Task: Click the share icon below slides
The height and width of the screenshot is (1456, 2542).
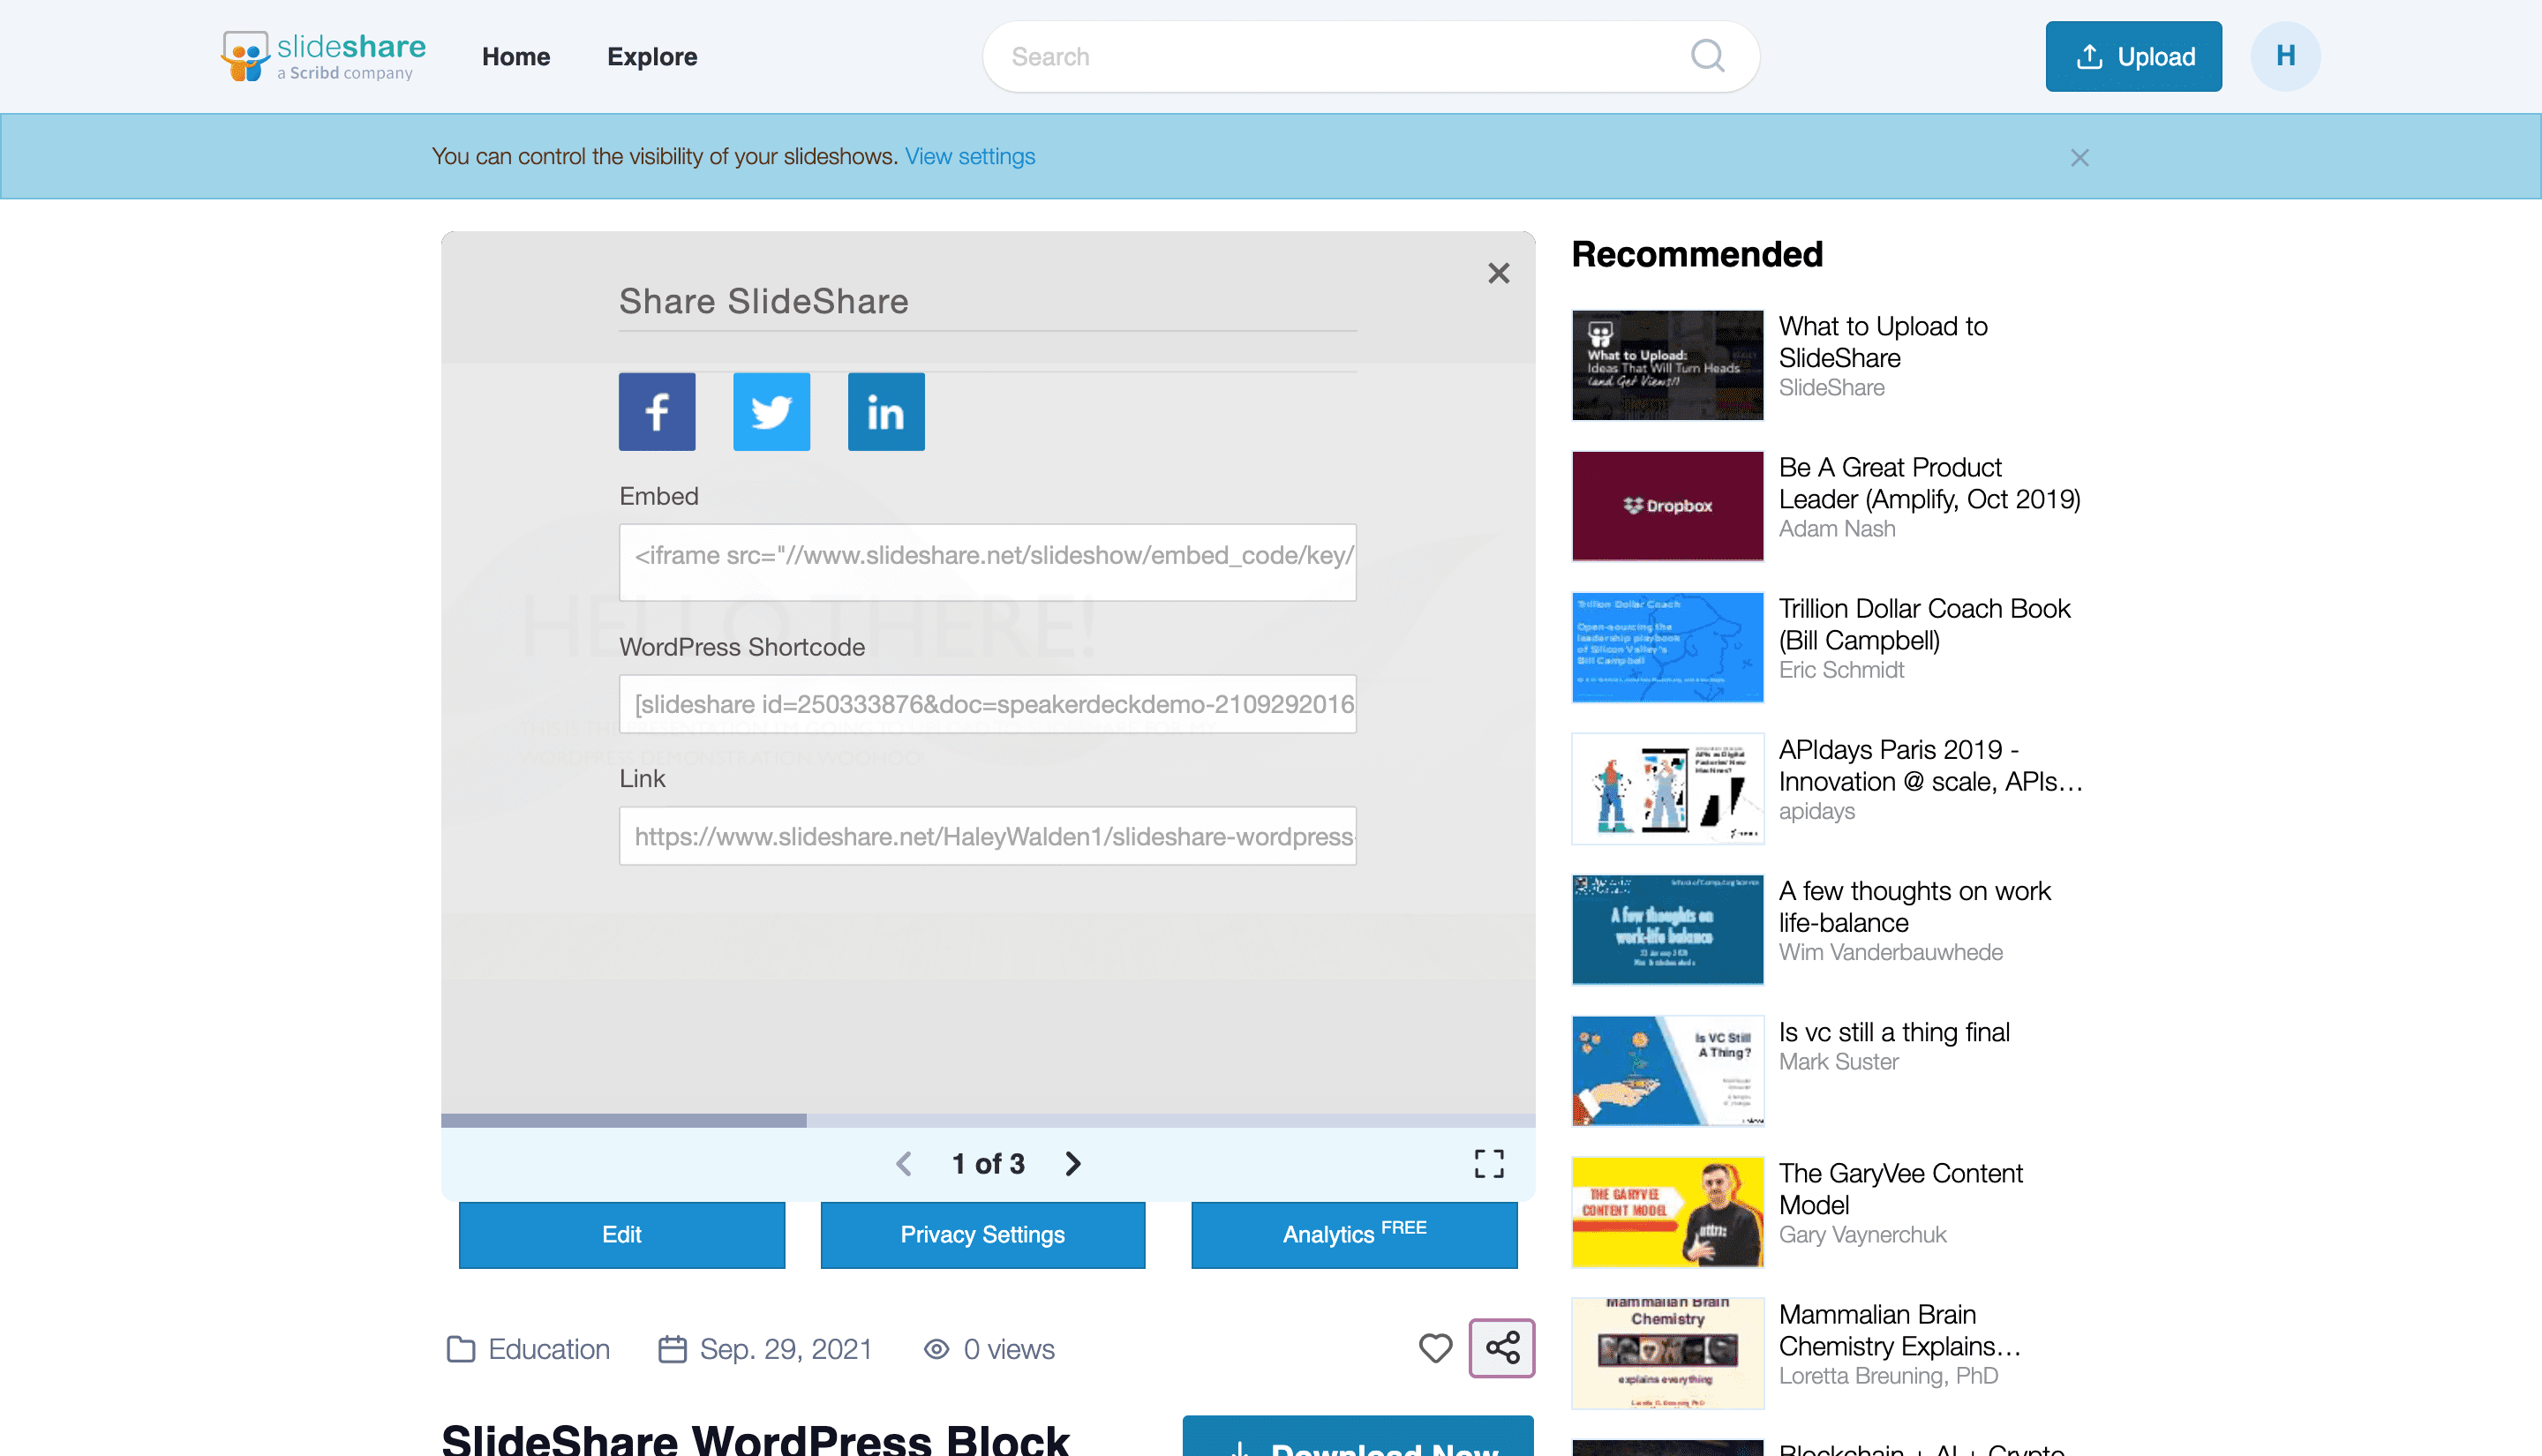Action: pyautogui.click(x=1501, y=1348)
